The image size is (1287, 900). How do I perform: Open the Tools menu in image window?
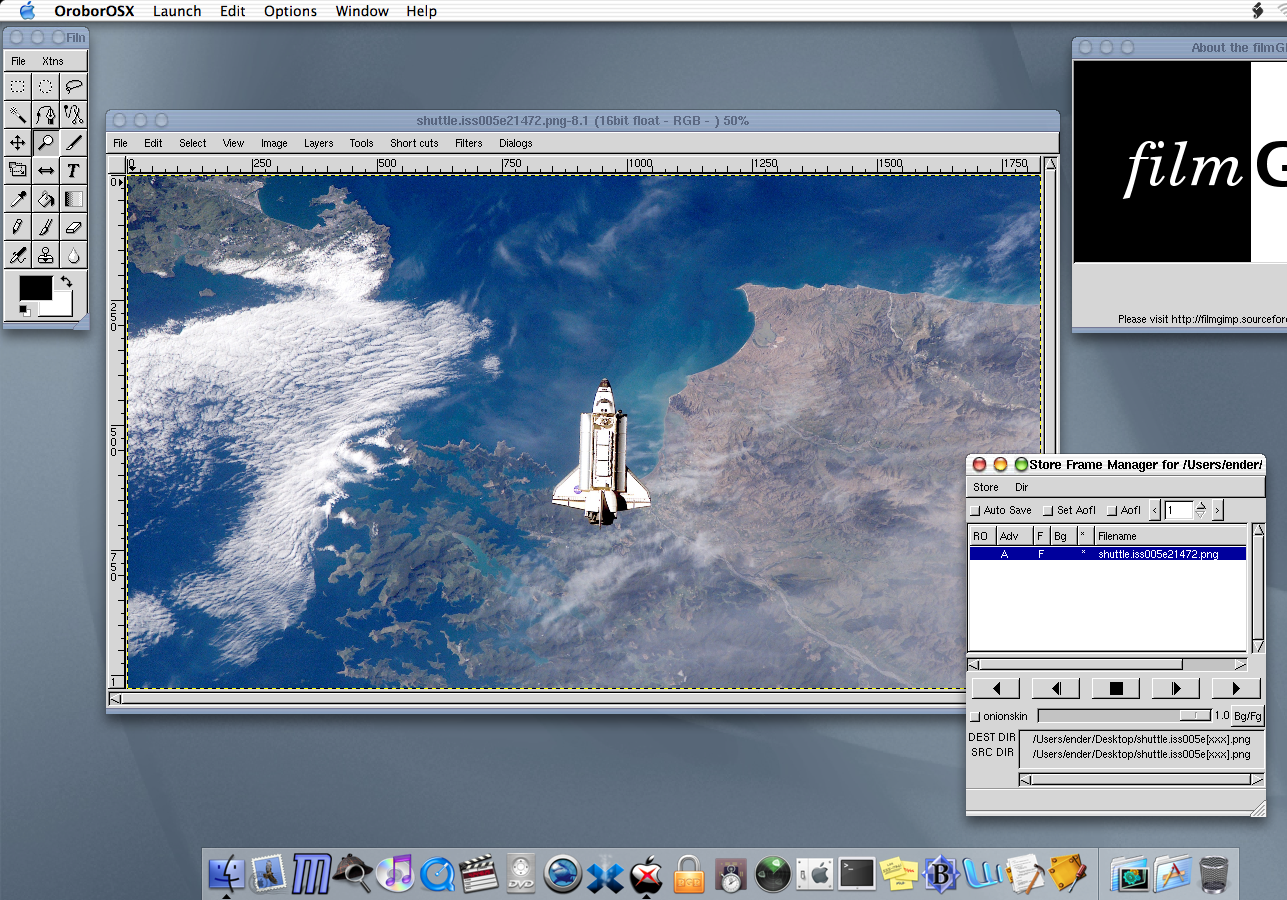coord(362,143)
